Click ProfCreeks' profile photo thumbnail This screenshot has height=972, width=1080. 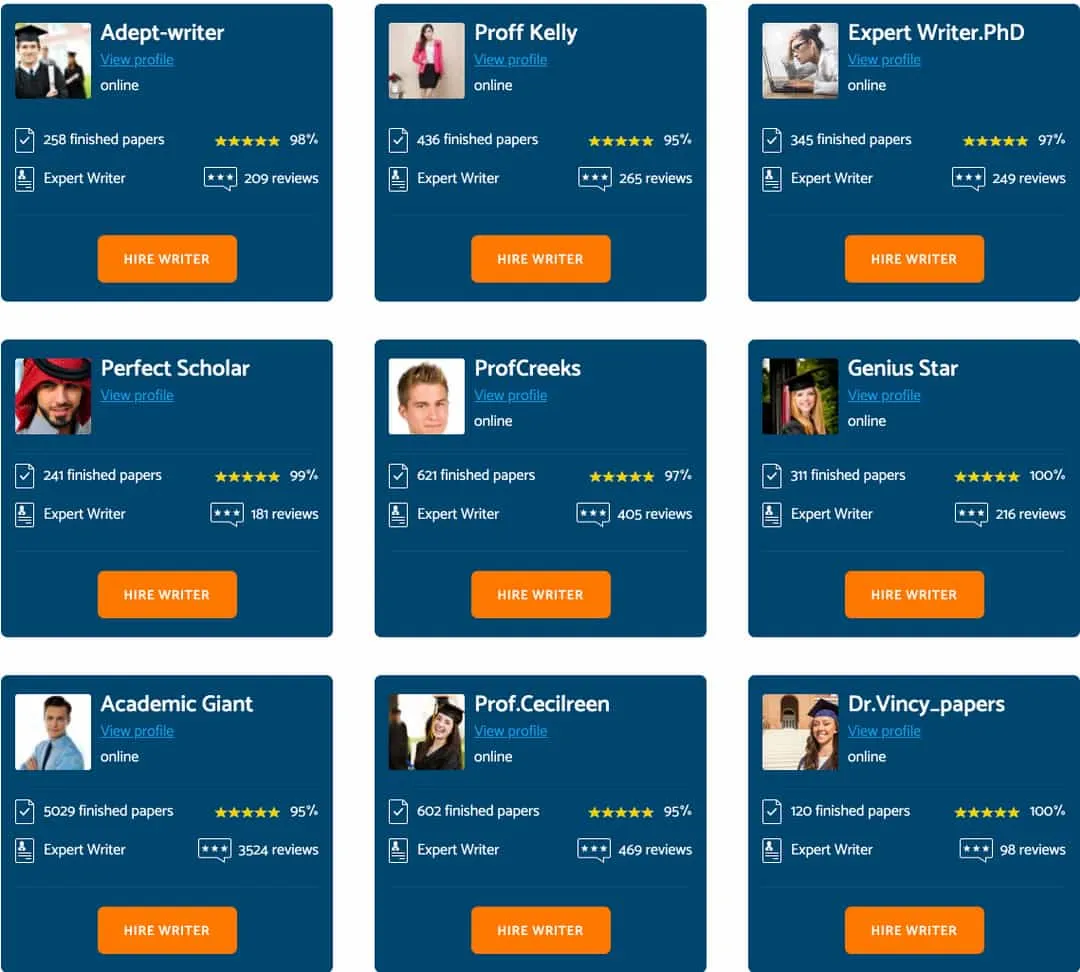click(426, 396)
